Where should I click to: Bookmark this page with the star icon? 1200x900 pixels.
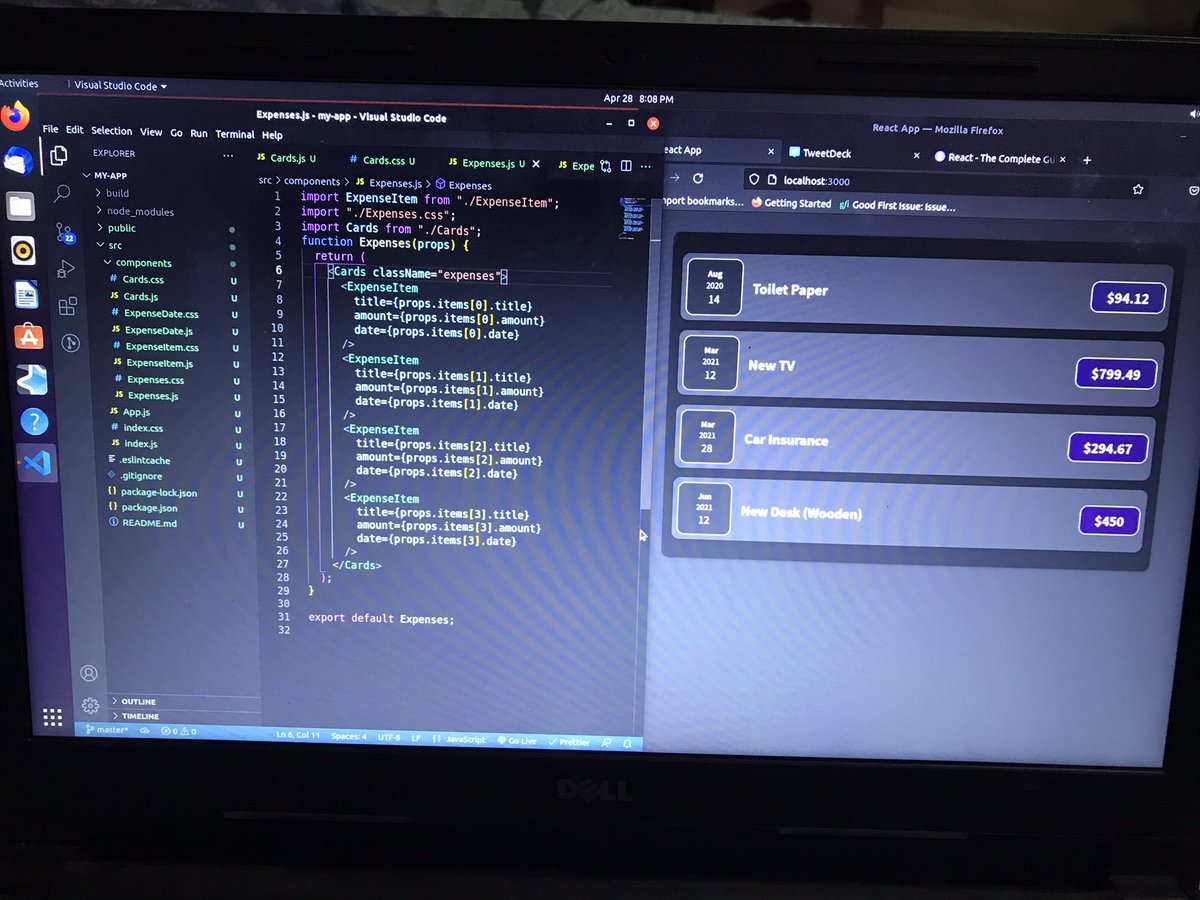[1137, 188]
